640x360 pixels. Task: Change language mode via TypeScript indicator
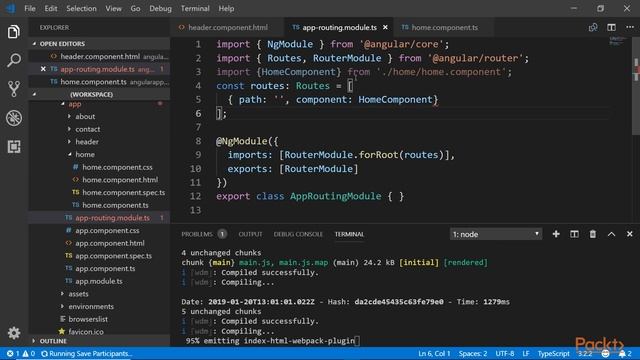point(553,353)
